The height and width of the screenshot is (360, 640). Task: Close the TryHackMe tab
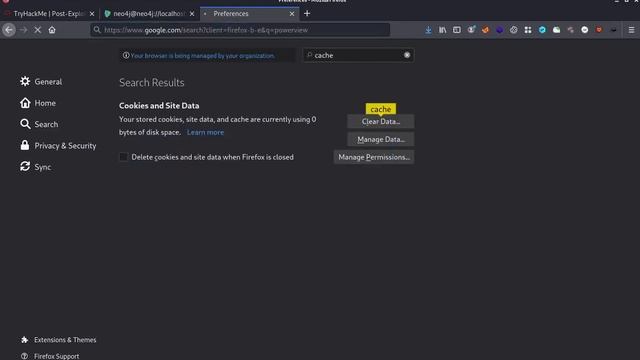pyautogui.click(x=92, y=13)
